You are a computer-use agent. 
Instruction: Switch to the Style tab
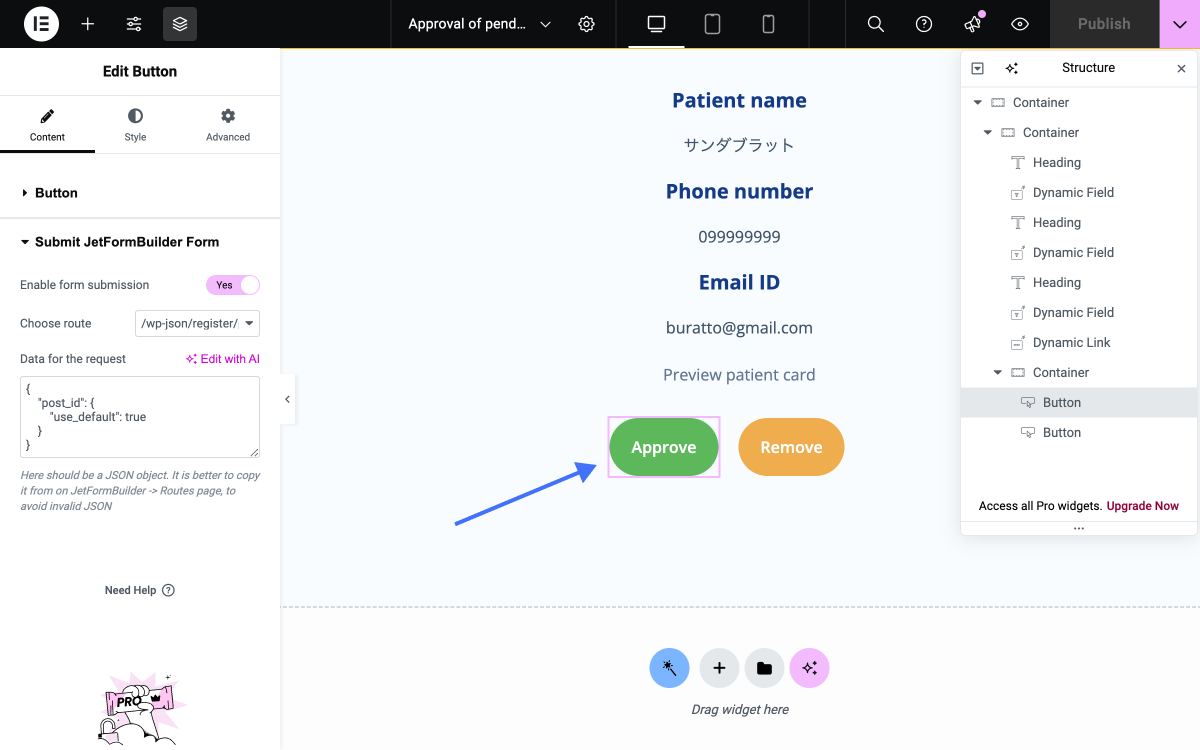135,125
